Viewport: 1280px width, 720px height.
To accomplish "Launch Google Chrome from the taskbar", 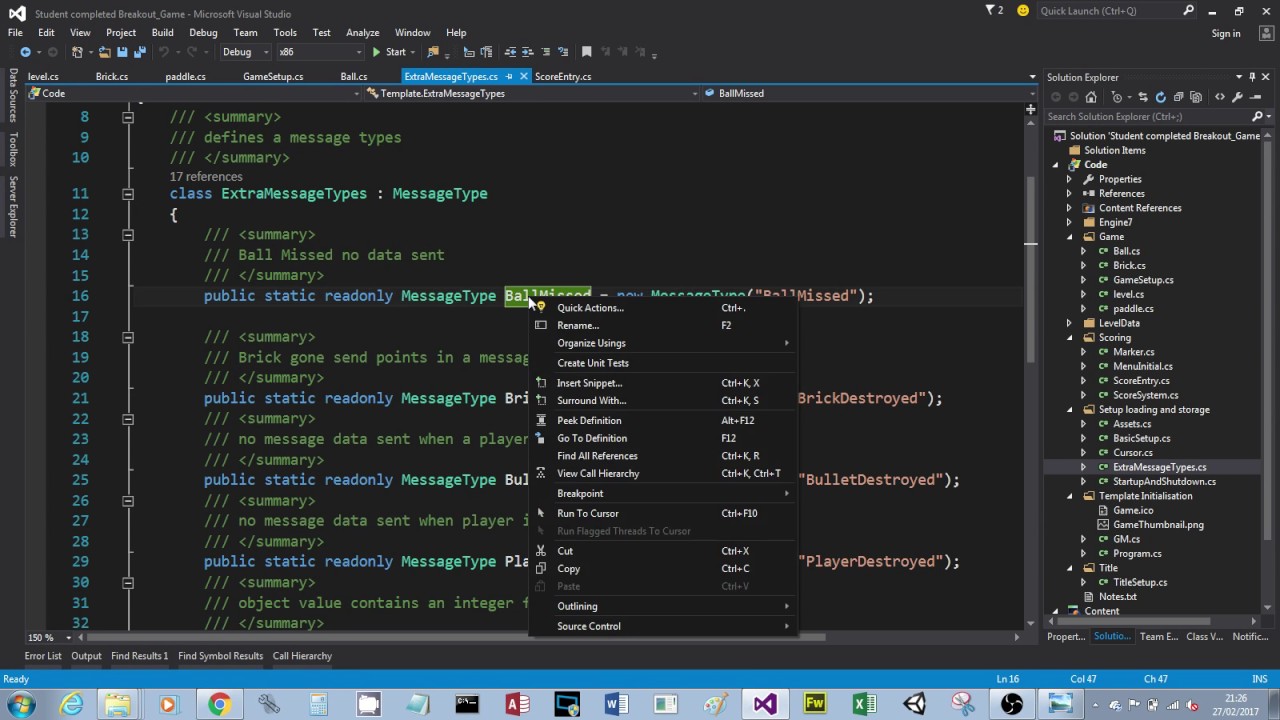I will [x=219, y=704].
